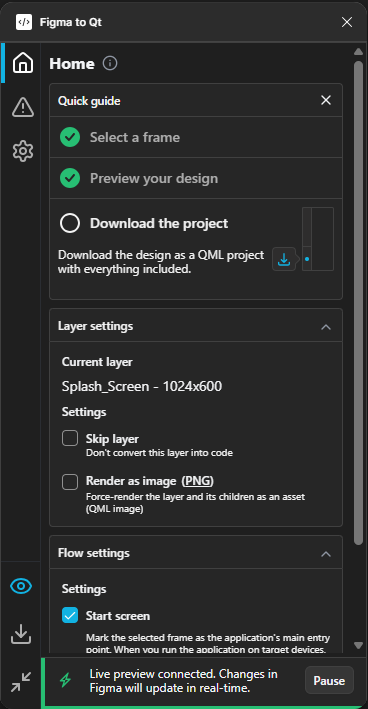Image resolution: width=368 pixels, height=709 pixels.
Task: Select the 'Download the project' guide step
Action: [196, 249]
